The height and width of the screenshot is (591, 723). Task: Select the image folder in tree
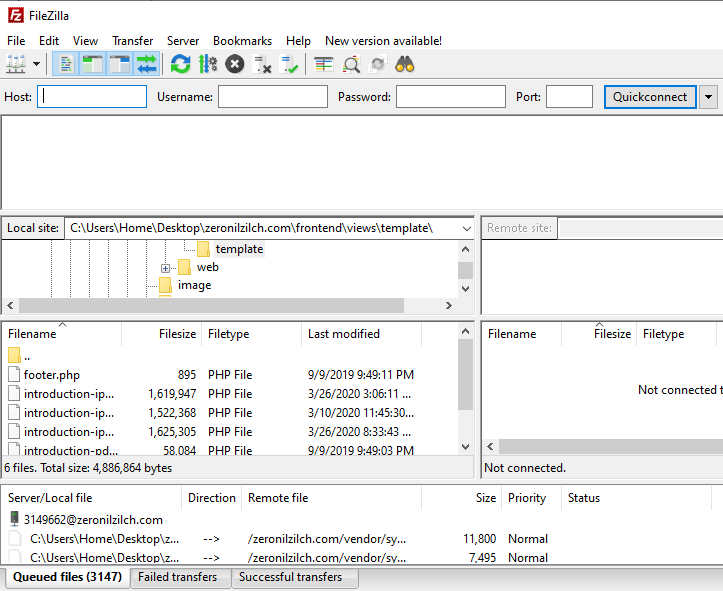194,285
